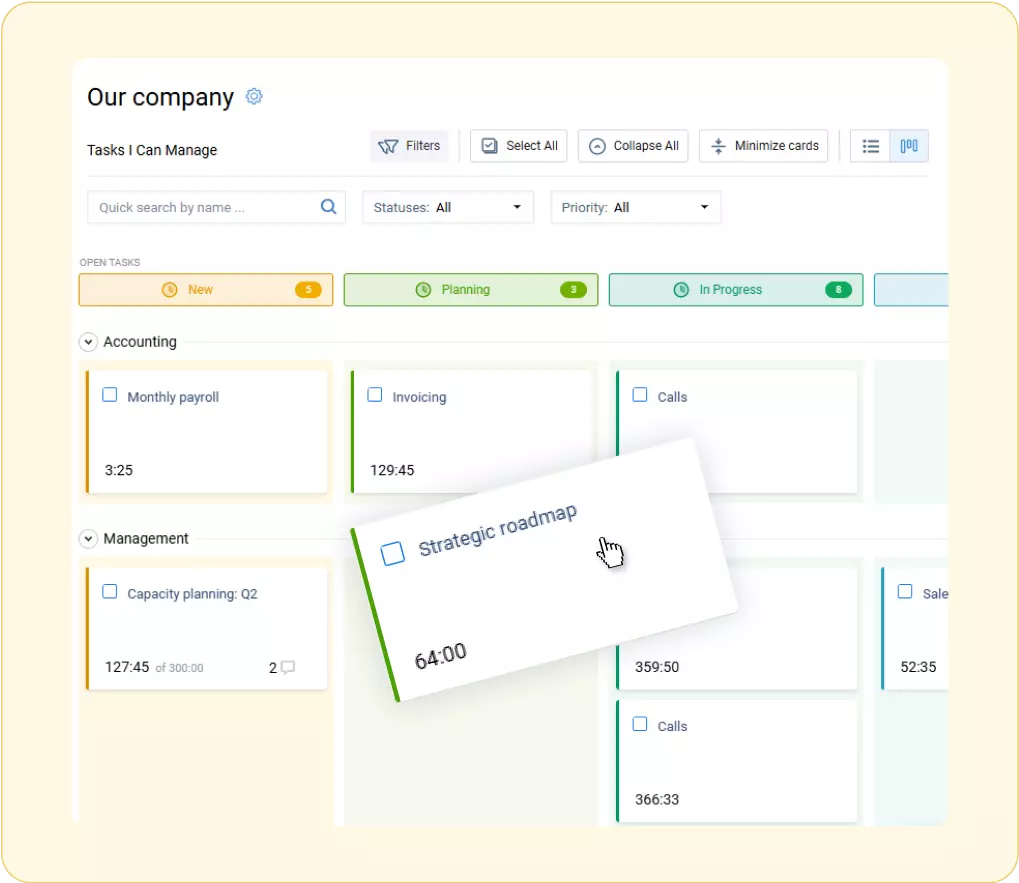The image size is (1019, 883).
Task: Switch to the In Progress column header
Action: click(735, 289)
